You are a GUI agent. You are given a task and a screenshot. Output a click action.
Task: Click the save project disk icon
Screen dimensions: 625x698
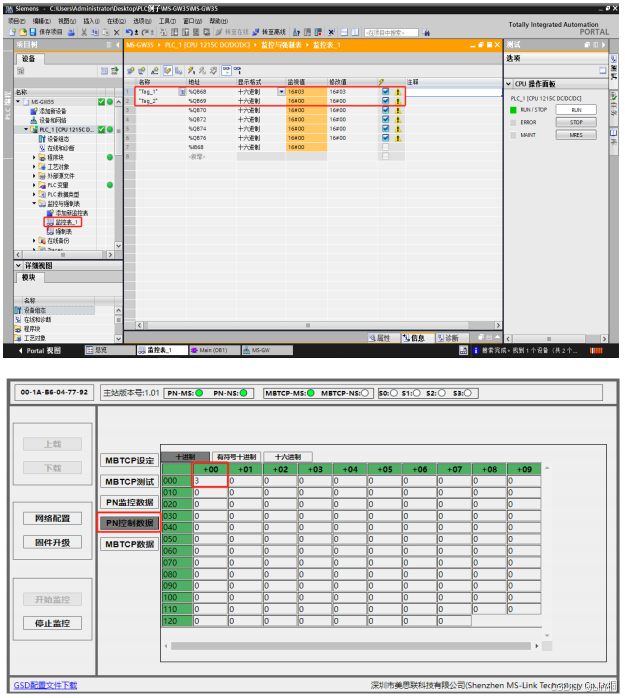pyautogui.click(x=32, y=32)
